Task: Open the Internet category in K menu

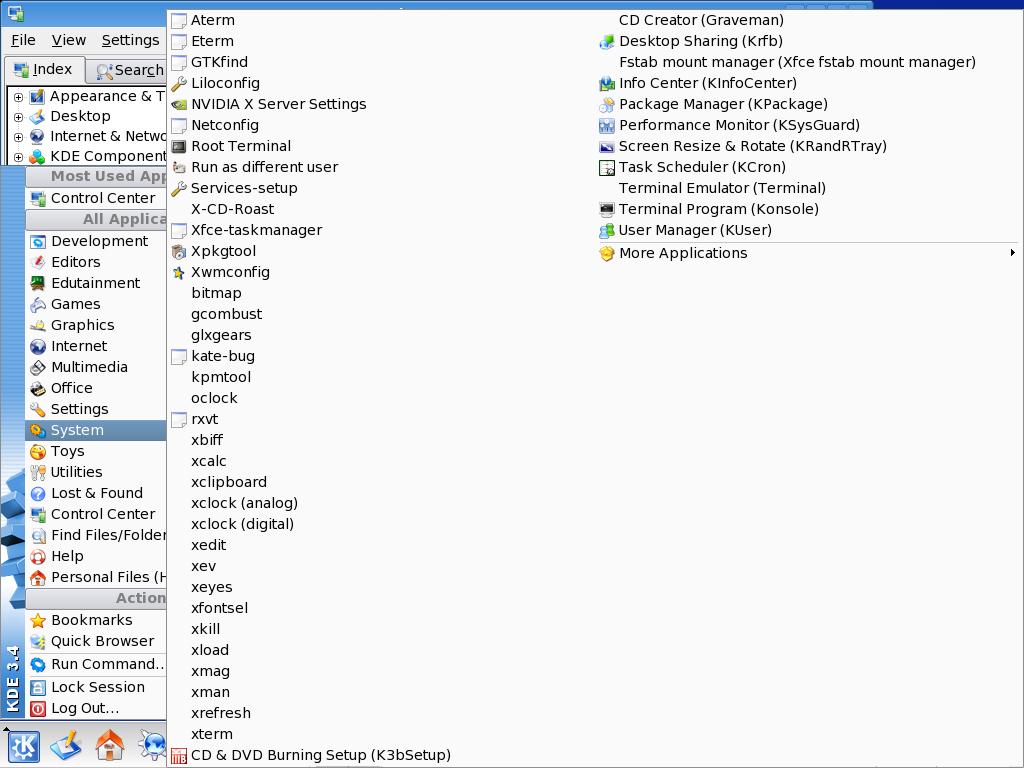Action: [95, 346]
